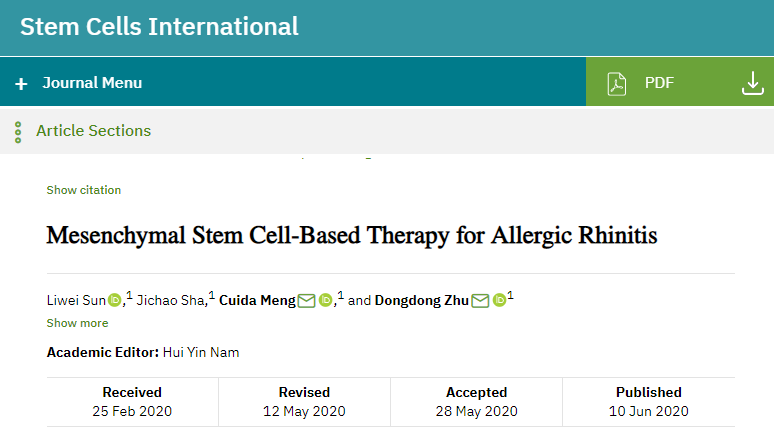
Task: Click the PDF download arrow icon
Action: pyautogui.click(x=752, y=83)
